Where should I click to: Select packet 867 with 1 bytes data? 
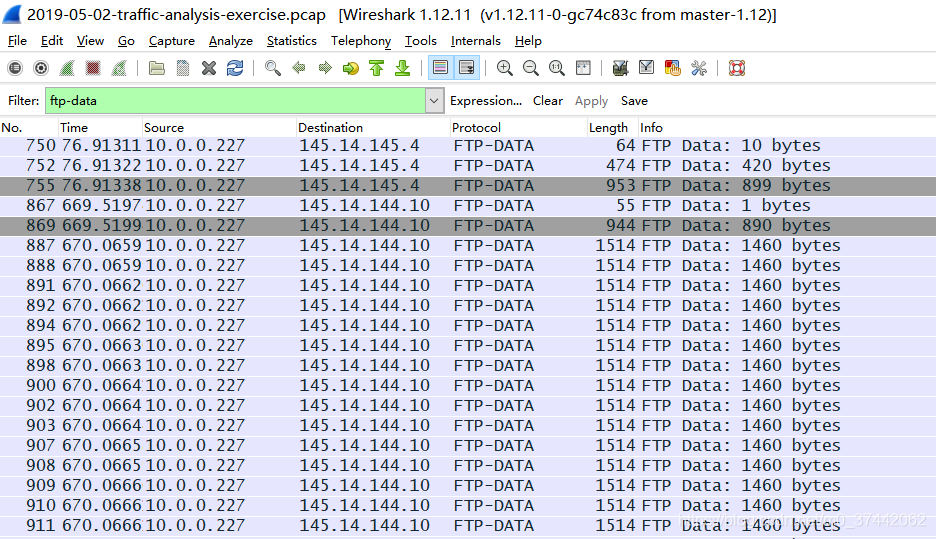(x=468, y=205)
